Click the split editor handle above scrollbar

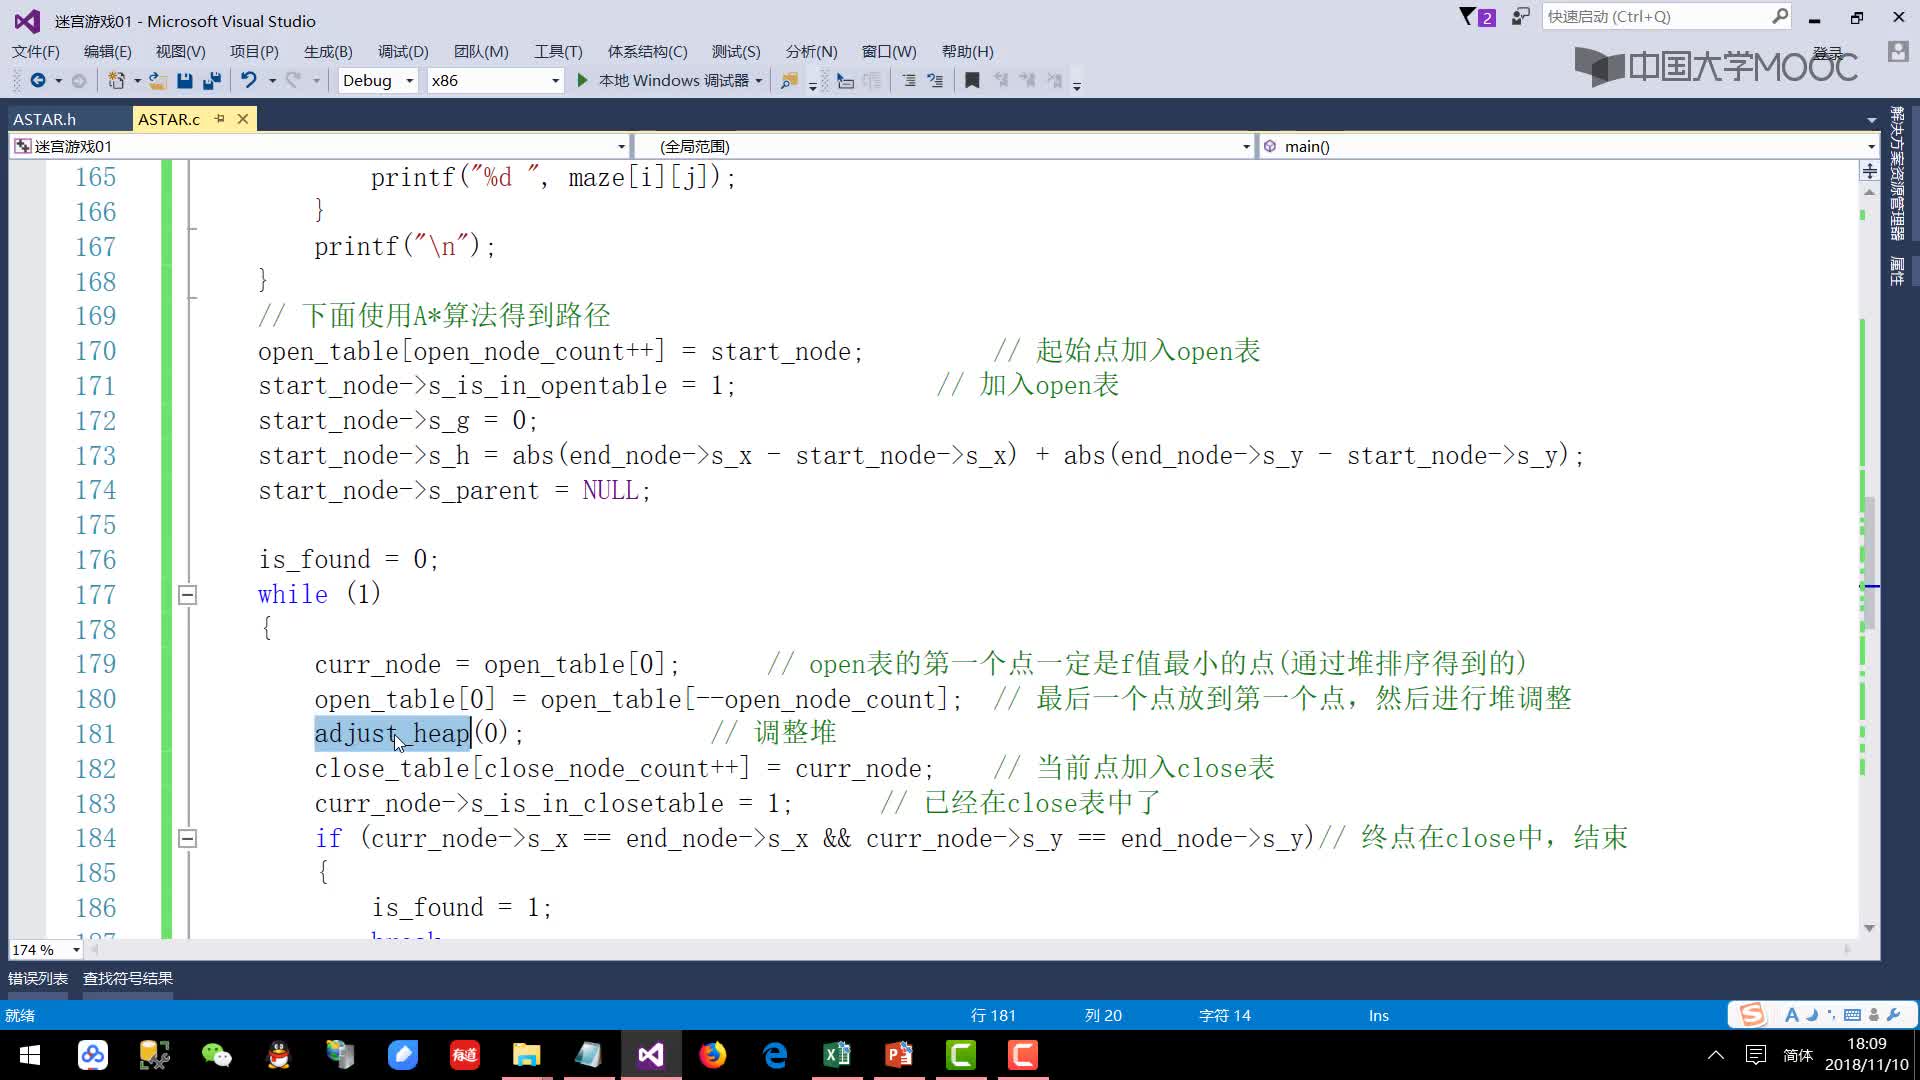[1869, 171]
